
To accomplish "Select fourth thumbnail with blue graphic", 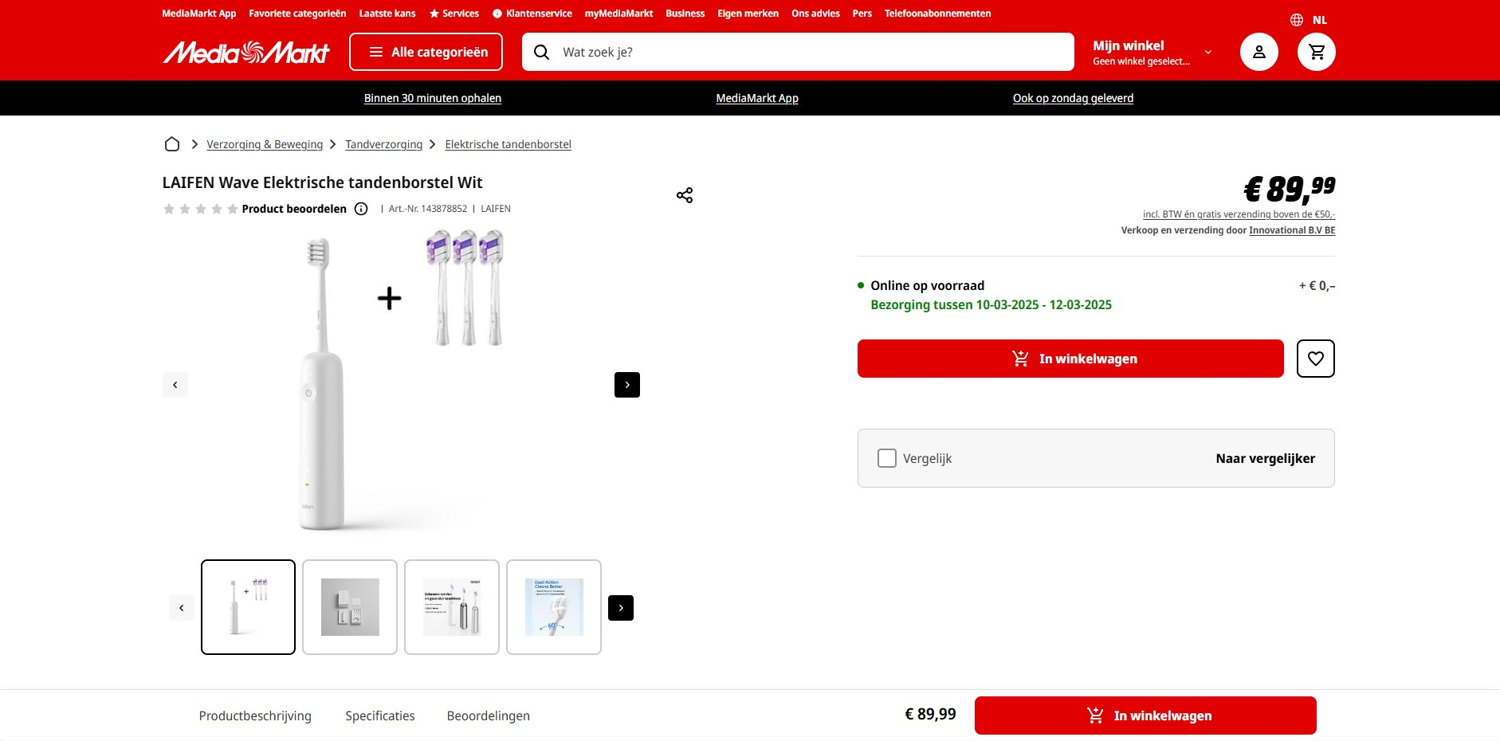I will tap(554, 607).
